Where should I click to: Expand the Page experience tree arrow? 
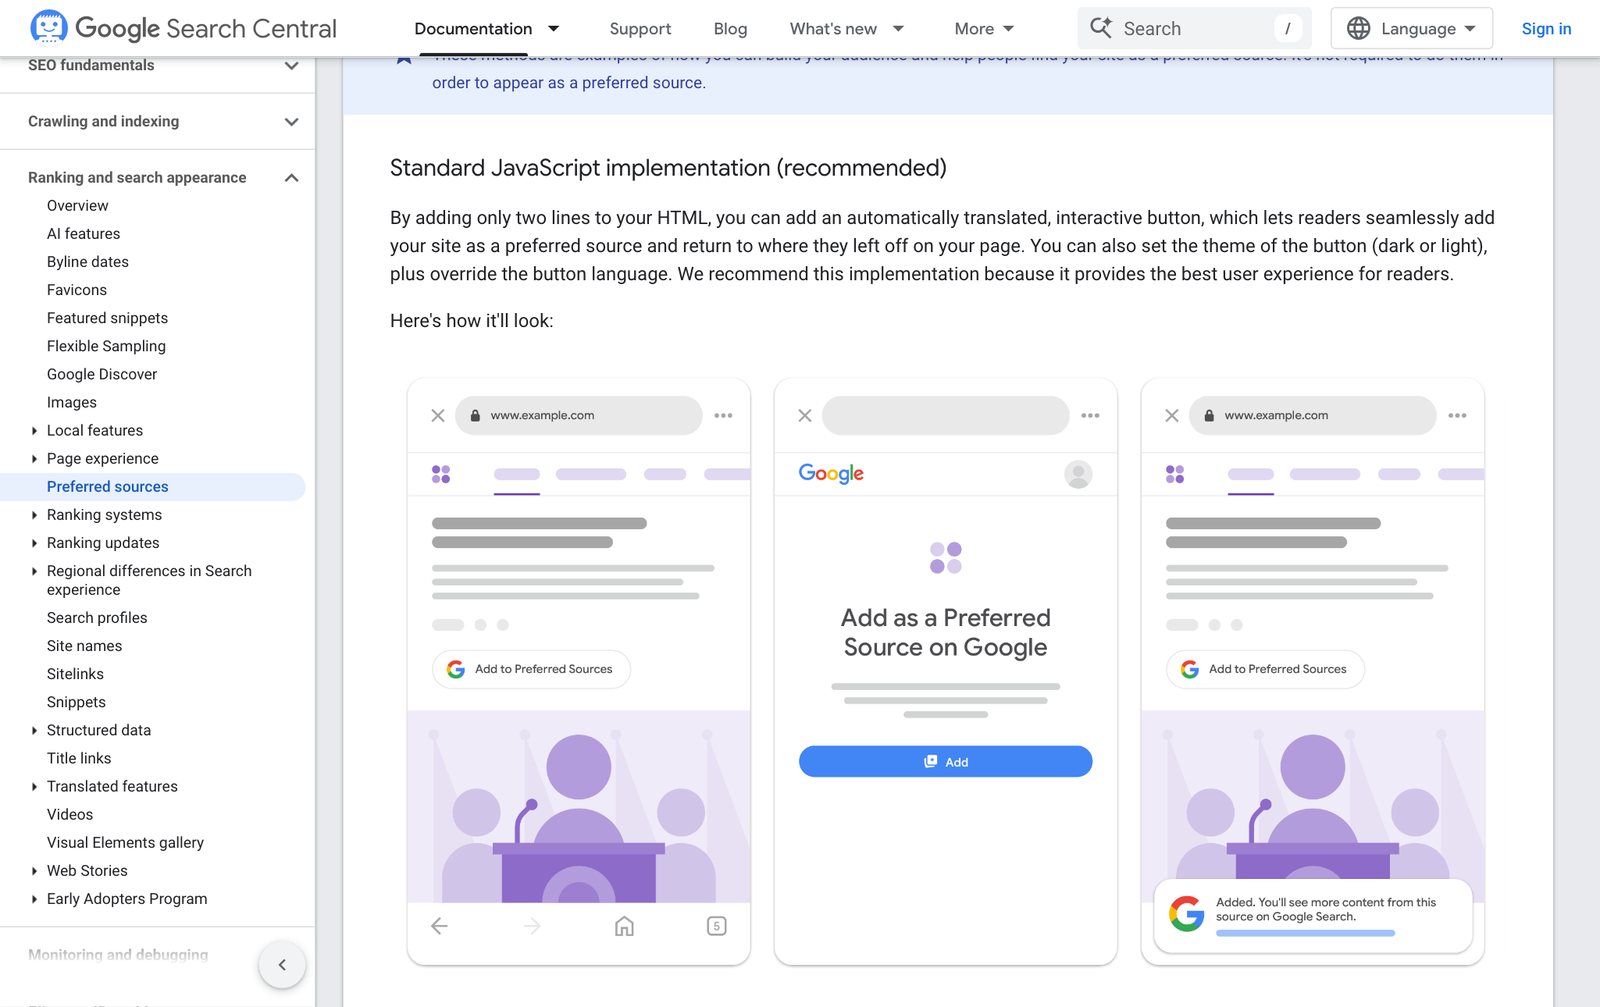[x=34, y=459]
